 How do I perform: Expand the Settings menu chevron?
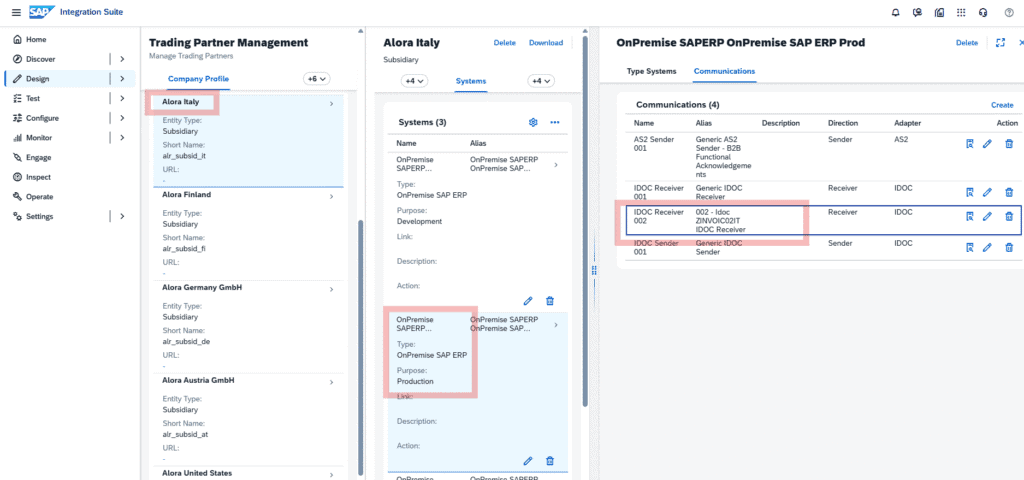[x=122, y=216]
